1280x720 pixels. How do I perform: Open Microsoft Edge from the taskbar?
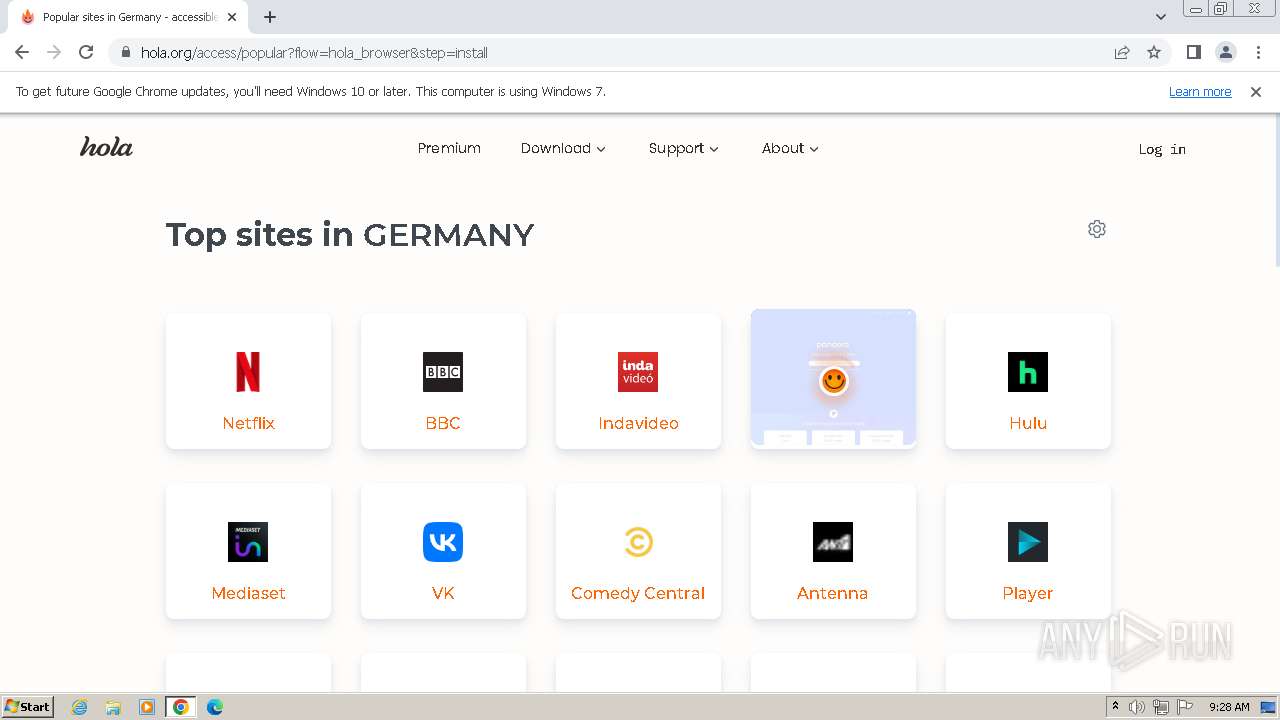coord(214,707)
